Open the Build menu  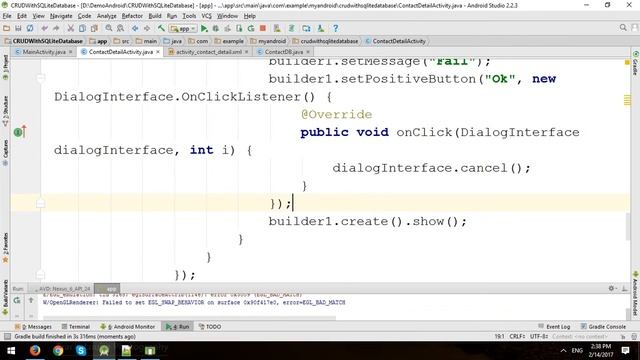[x=155, y=16]
